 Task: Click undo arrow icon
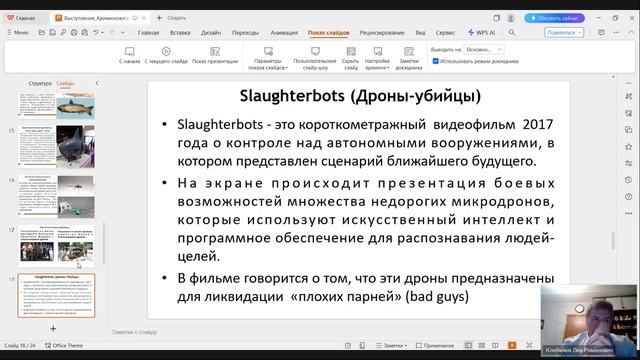click(96, 32)
